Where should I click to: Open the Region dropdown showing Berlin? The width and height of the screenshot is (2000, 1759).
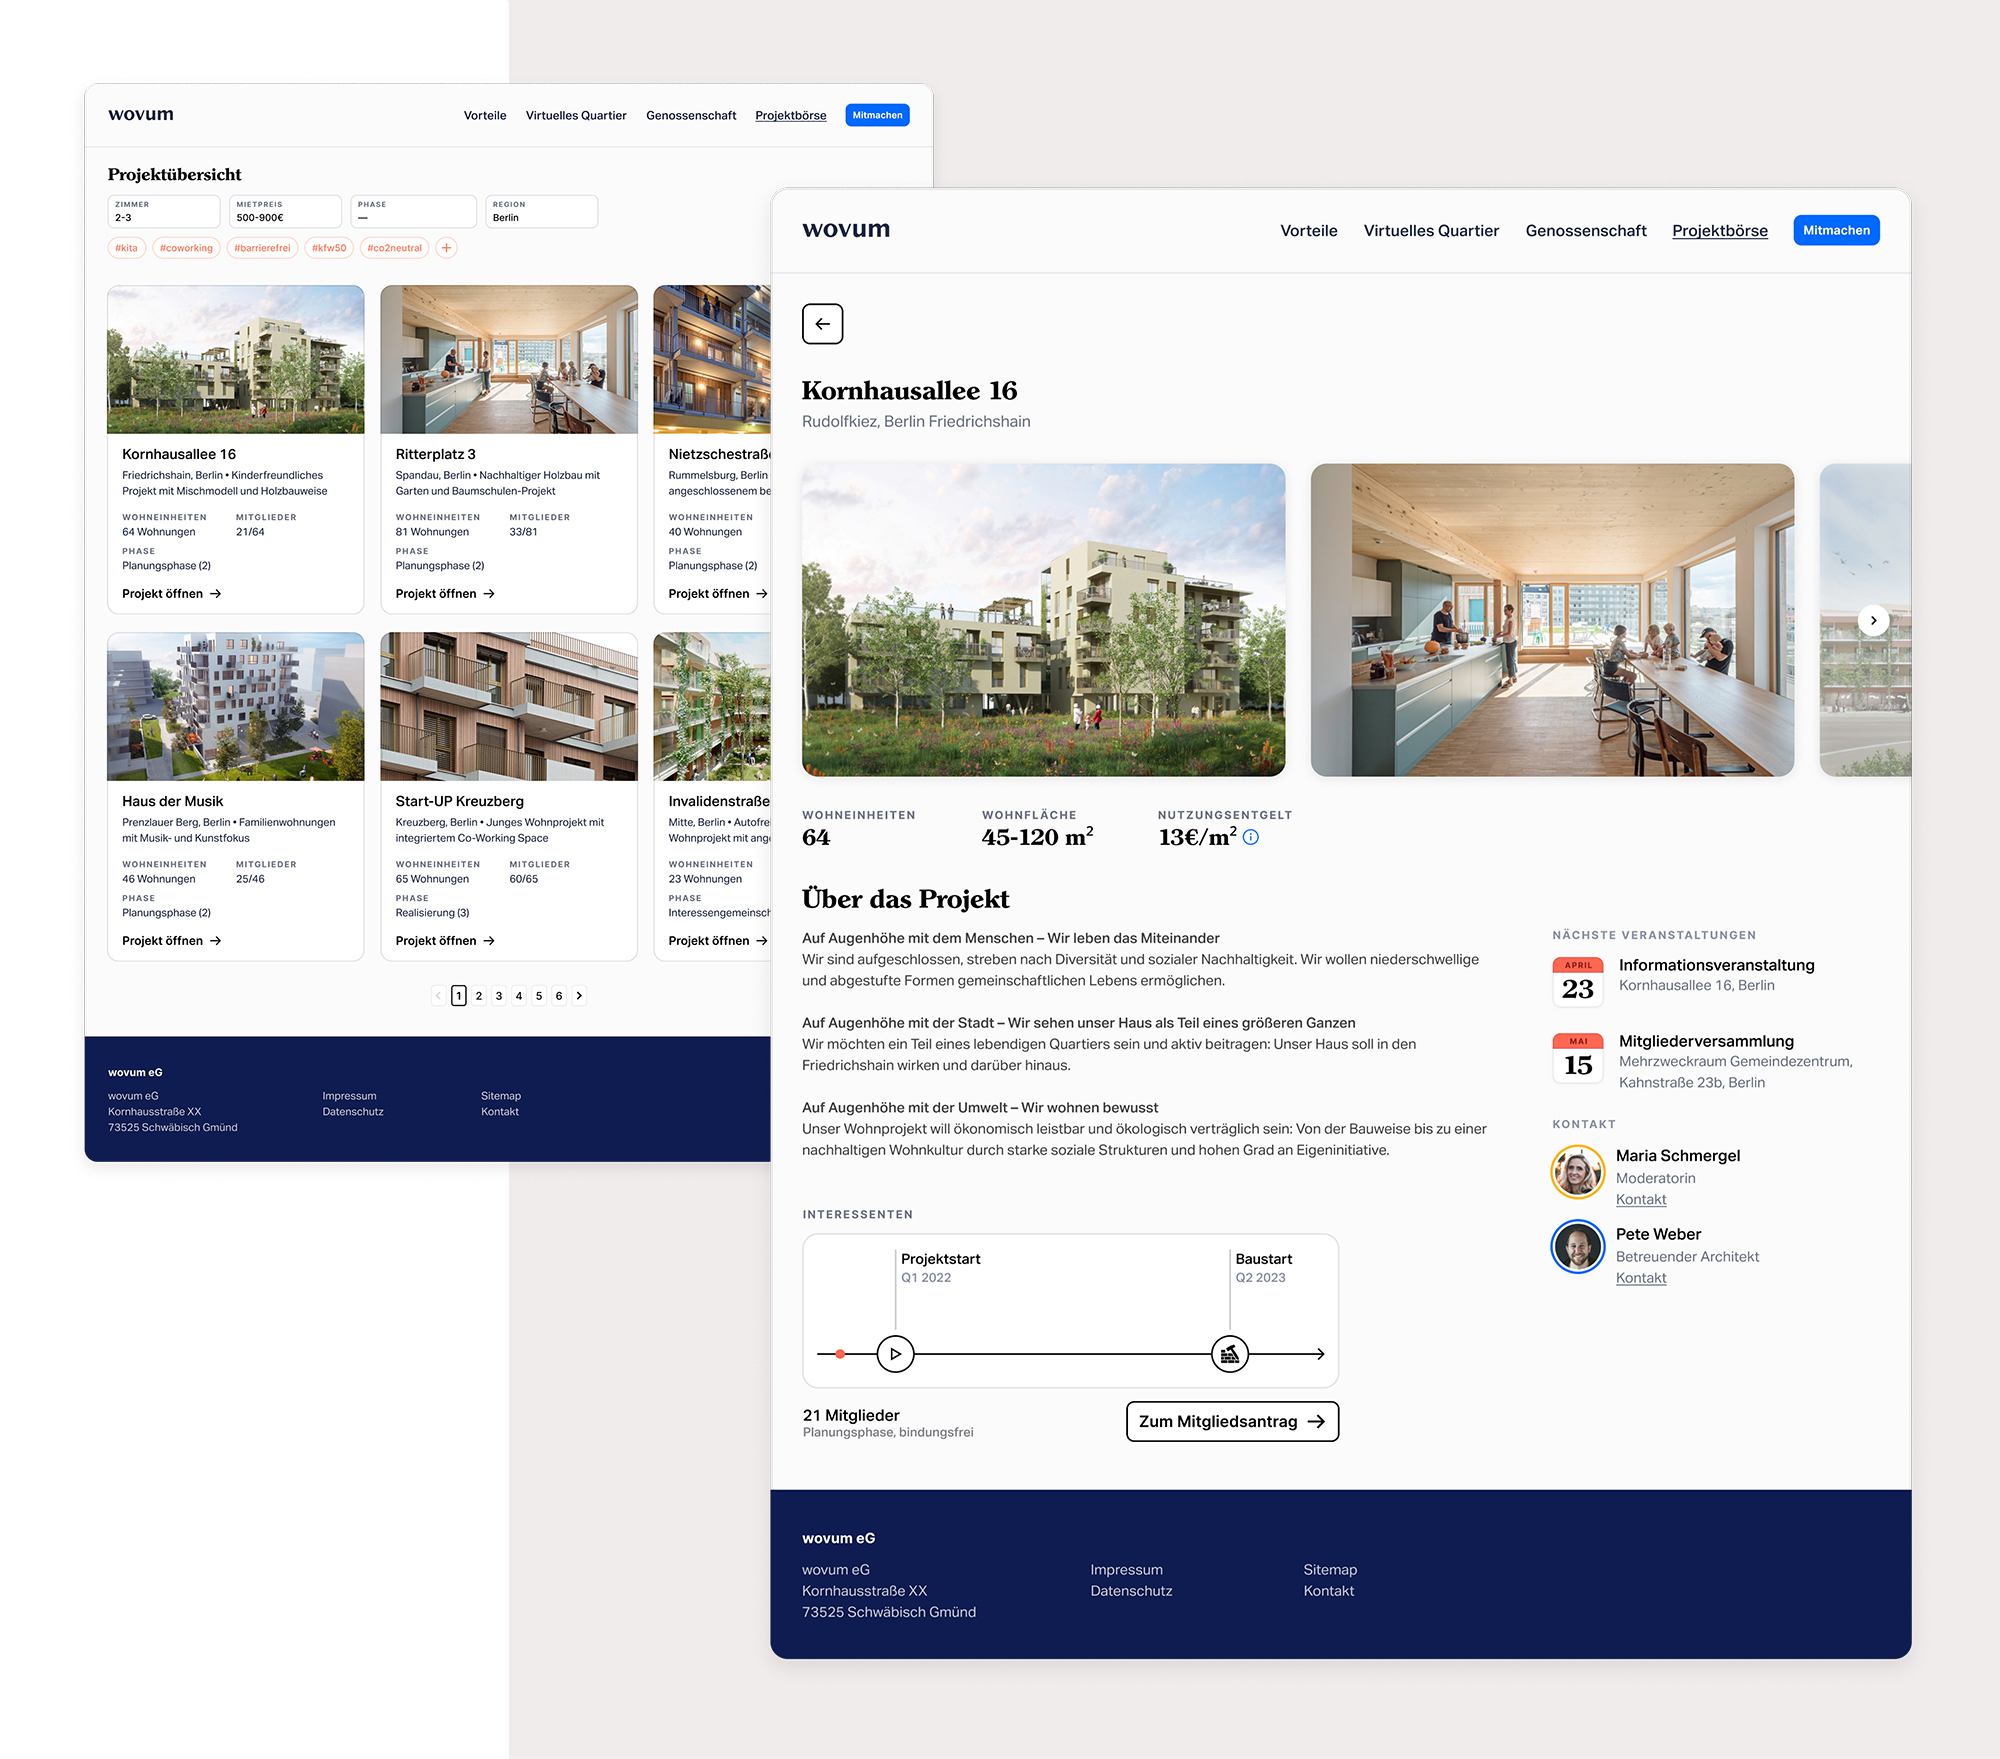pyautogui.click(x=541, y=211)
